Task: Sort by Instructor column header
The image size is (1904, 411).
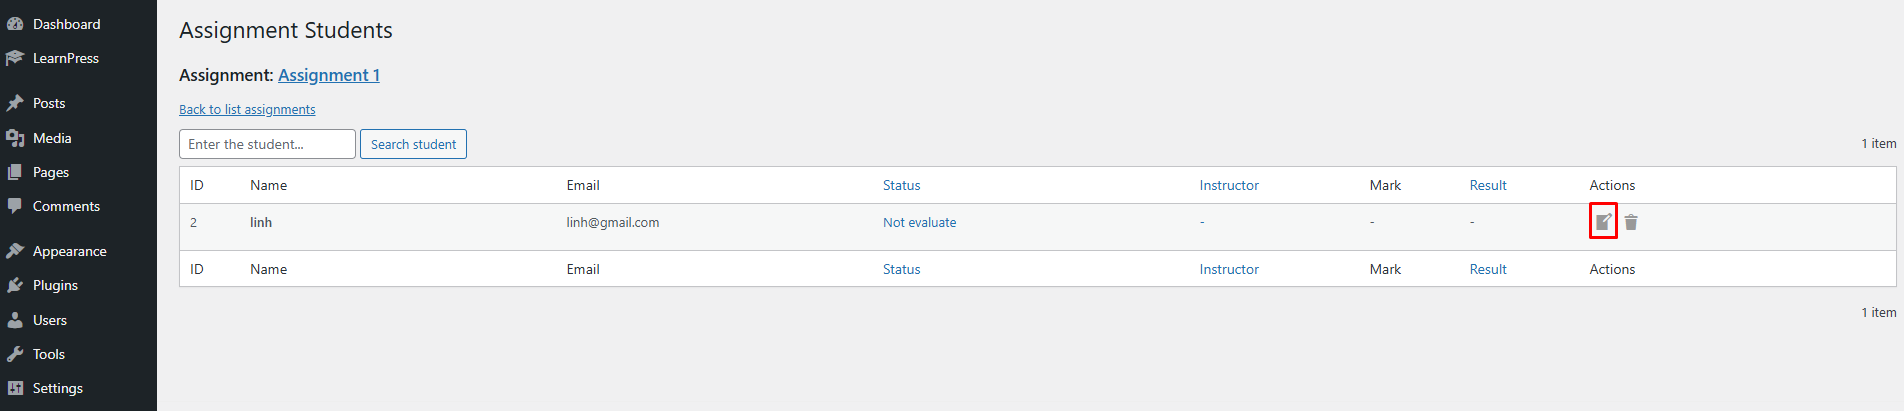Action: click(1229, 185)
